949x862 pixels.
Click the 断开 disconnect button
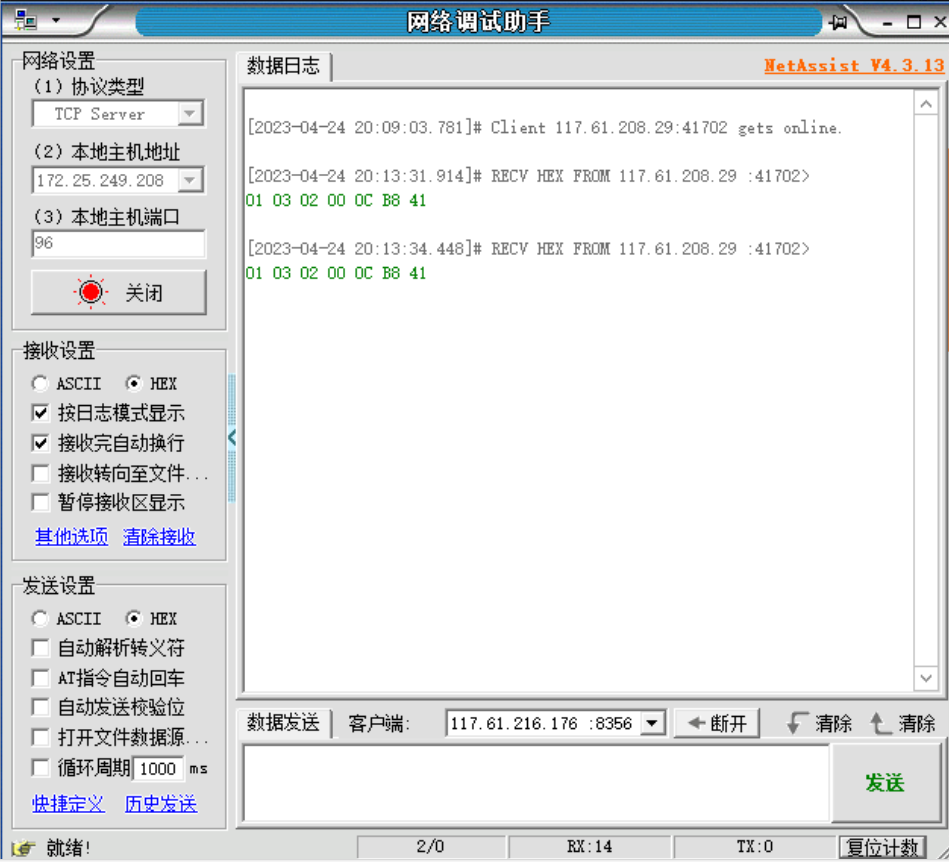(717, 723)
